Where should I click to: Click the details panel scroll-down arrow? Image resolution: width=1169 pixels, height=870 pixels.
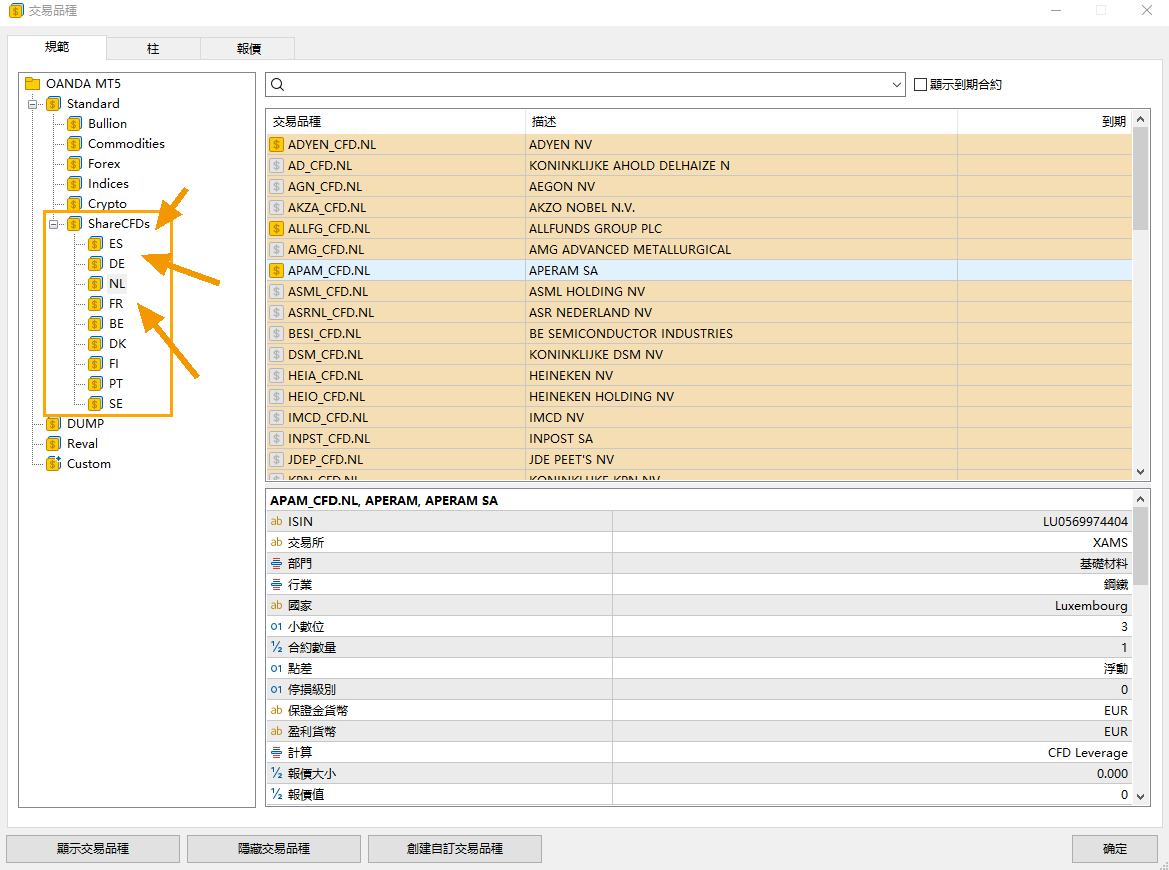click(1140, 796)
